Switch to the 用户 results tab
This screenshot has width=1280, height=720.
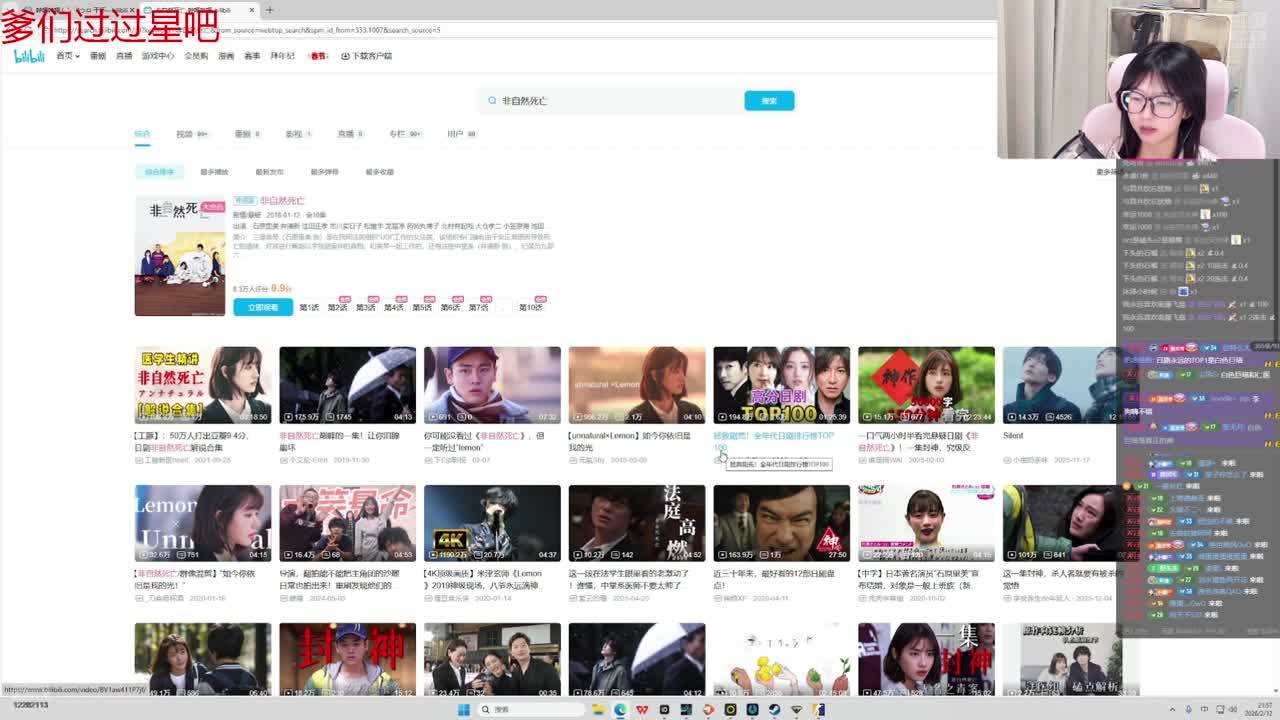coord(456,134)
